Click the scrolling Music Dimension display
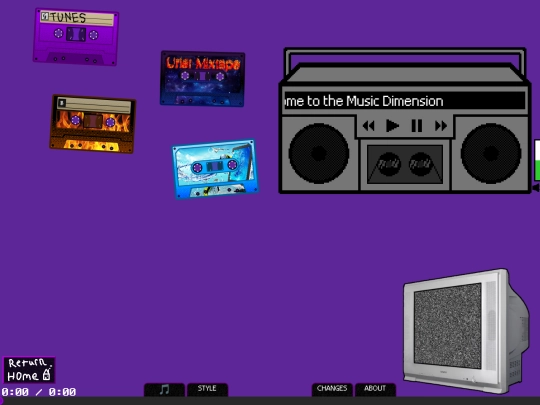The width and height of the screenshot is (540, 405). [405, 101]
